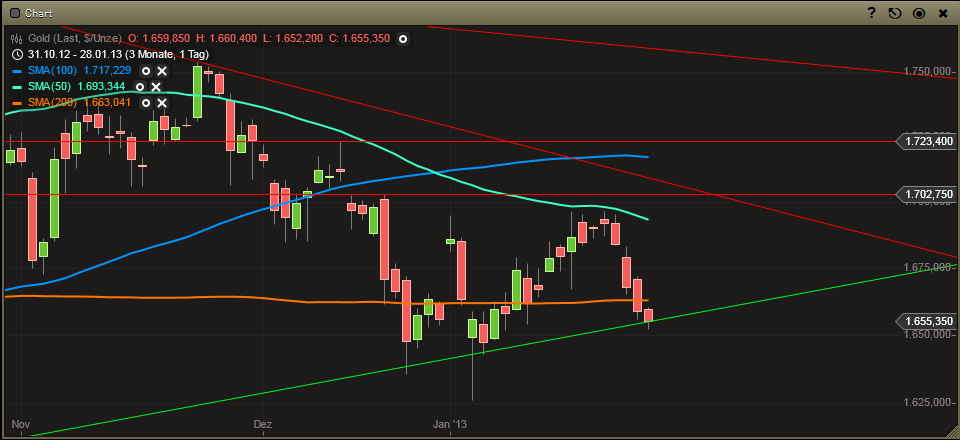Remove the SMA(200) indicator with its X
The image size is (960, 440).
click(x=162, y=102)
